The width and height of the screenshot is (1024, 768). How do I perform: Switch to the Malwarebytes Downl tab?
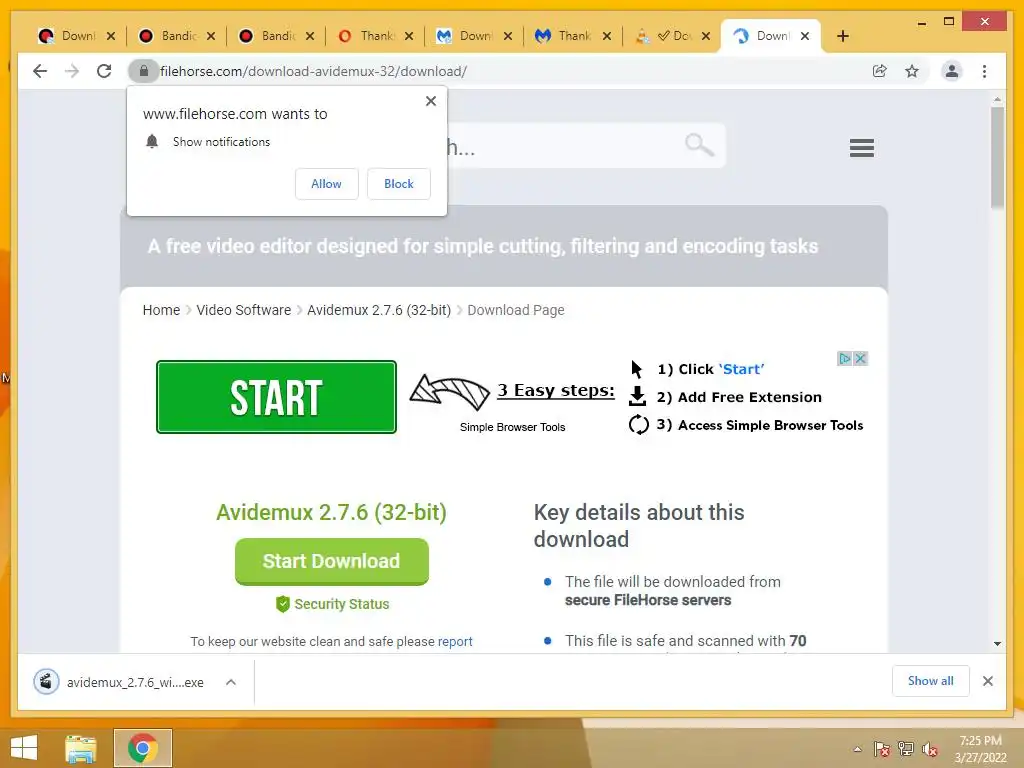[x=475, y=36]
